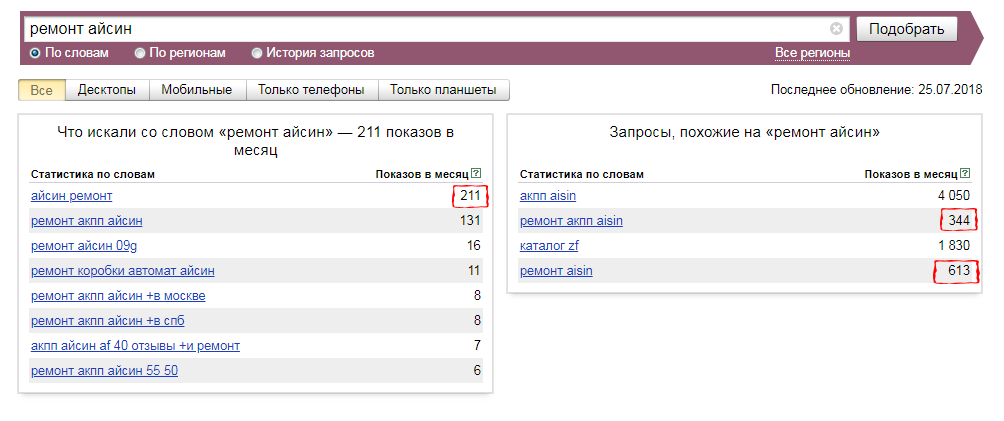Viewport: 1004px width, 421px height.
Task: Switch to the 'Только телефоны' tab
Action: coord(311,90)
